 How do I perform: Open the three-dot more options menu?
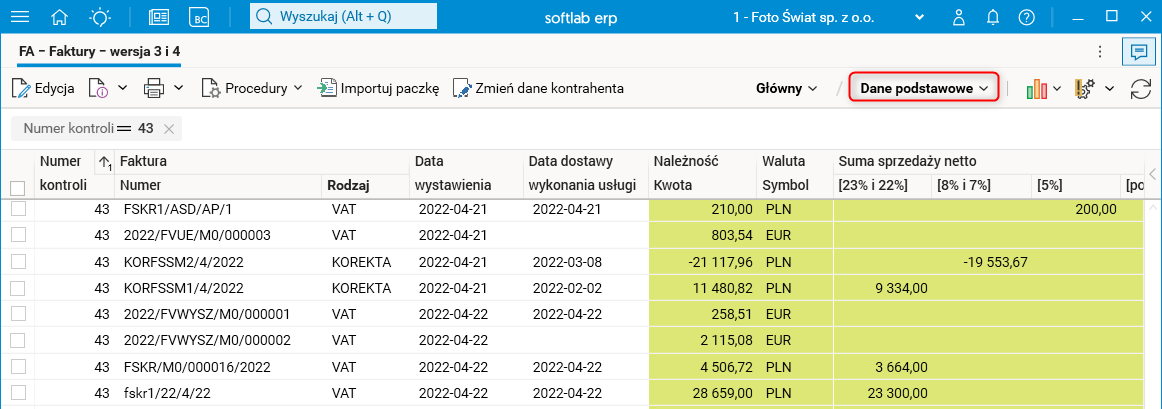pyautogui.click(x=1100, y=51)
